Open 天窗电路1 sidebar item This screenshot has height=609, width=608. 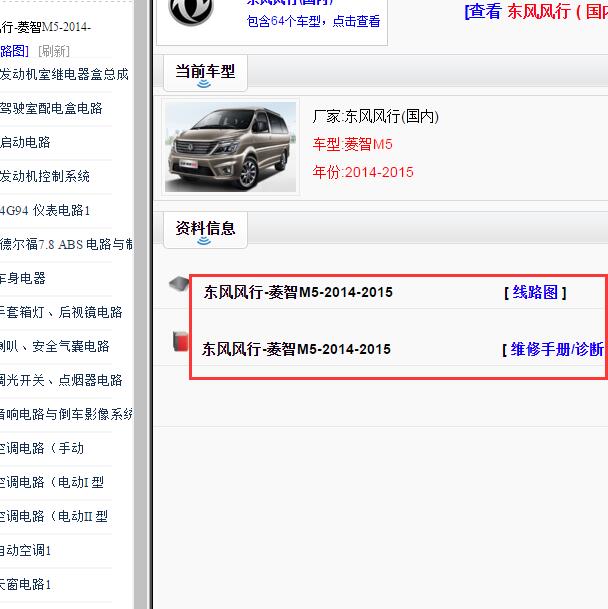[x=26, y=584]
